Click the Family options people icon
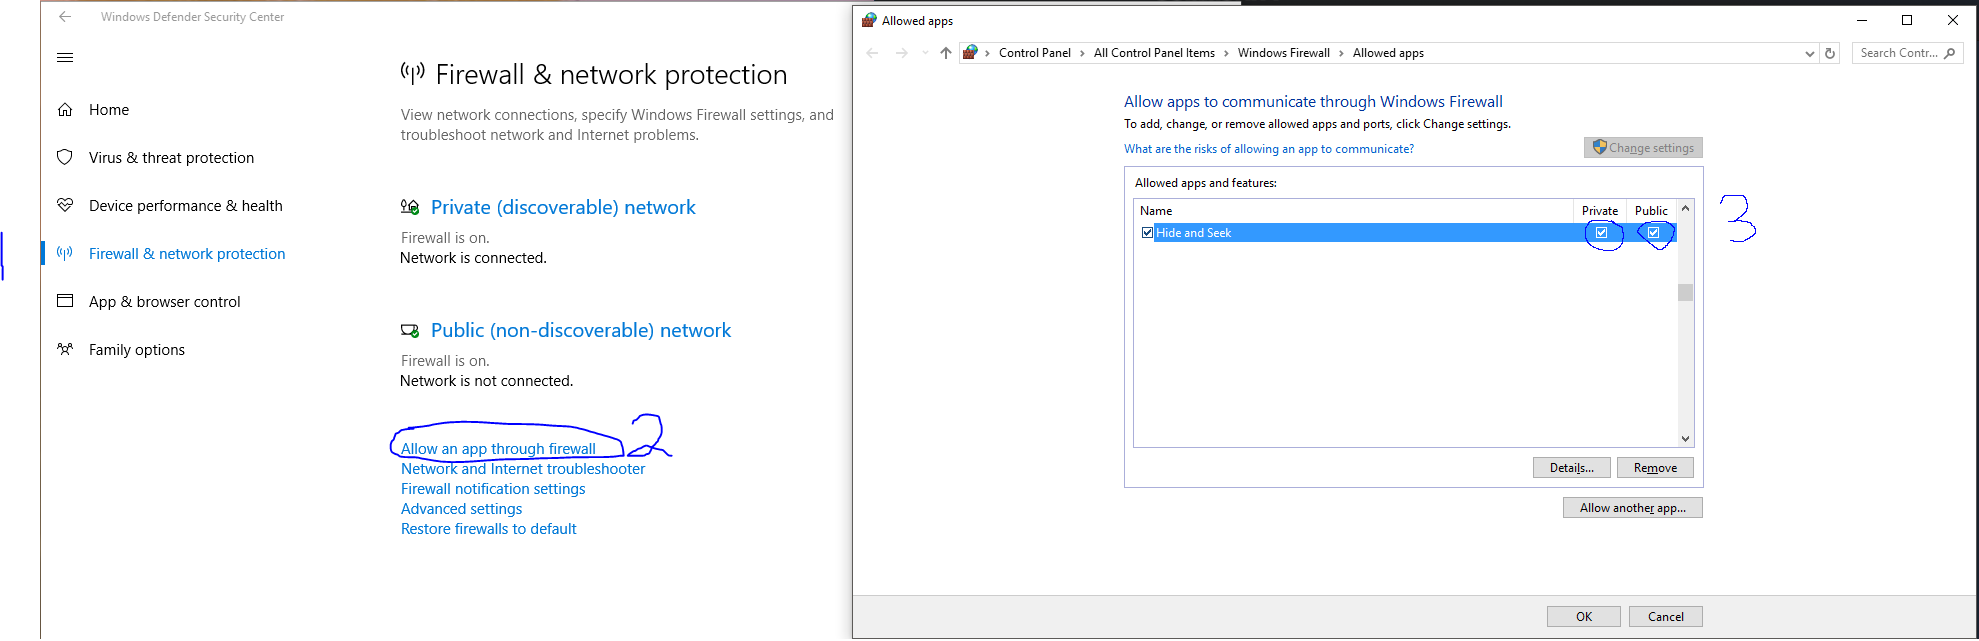The width and height of the screenshot is (1979, 641). [65, 349]
